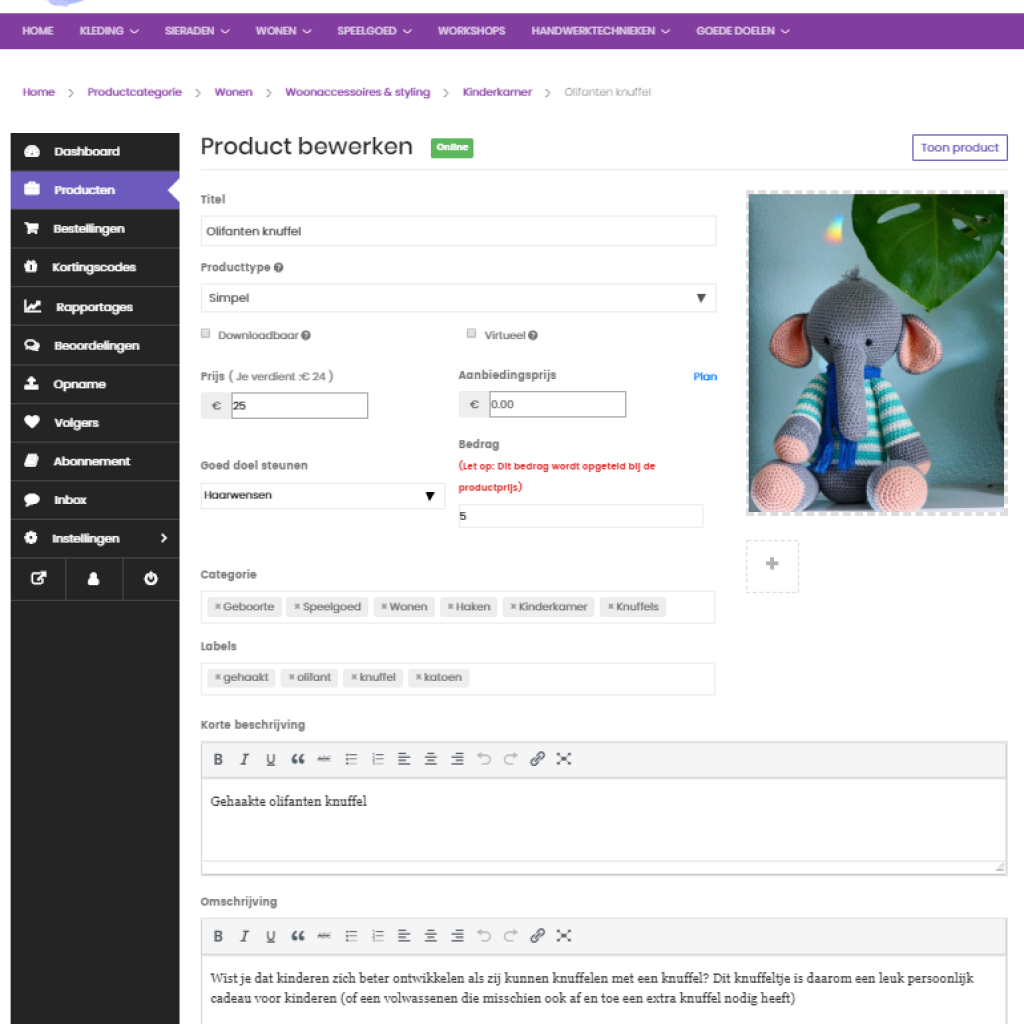This screenshot has height=1024, width=1024.
Task: Open Rapportages in the sidebar
Action: pos(95,306)
